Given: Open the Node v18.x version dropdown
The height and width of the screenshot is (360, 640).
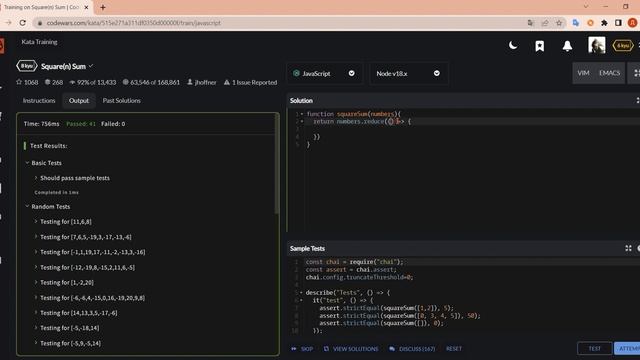Looking at the screenshot, I should point(409,73).
